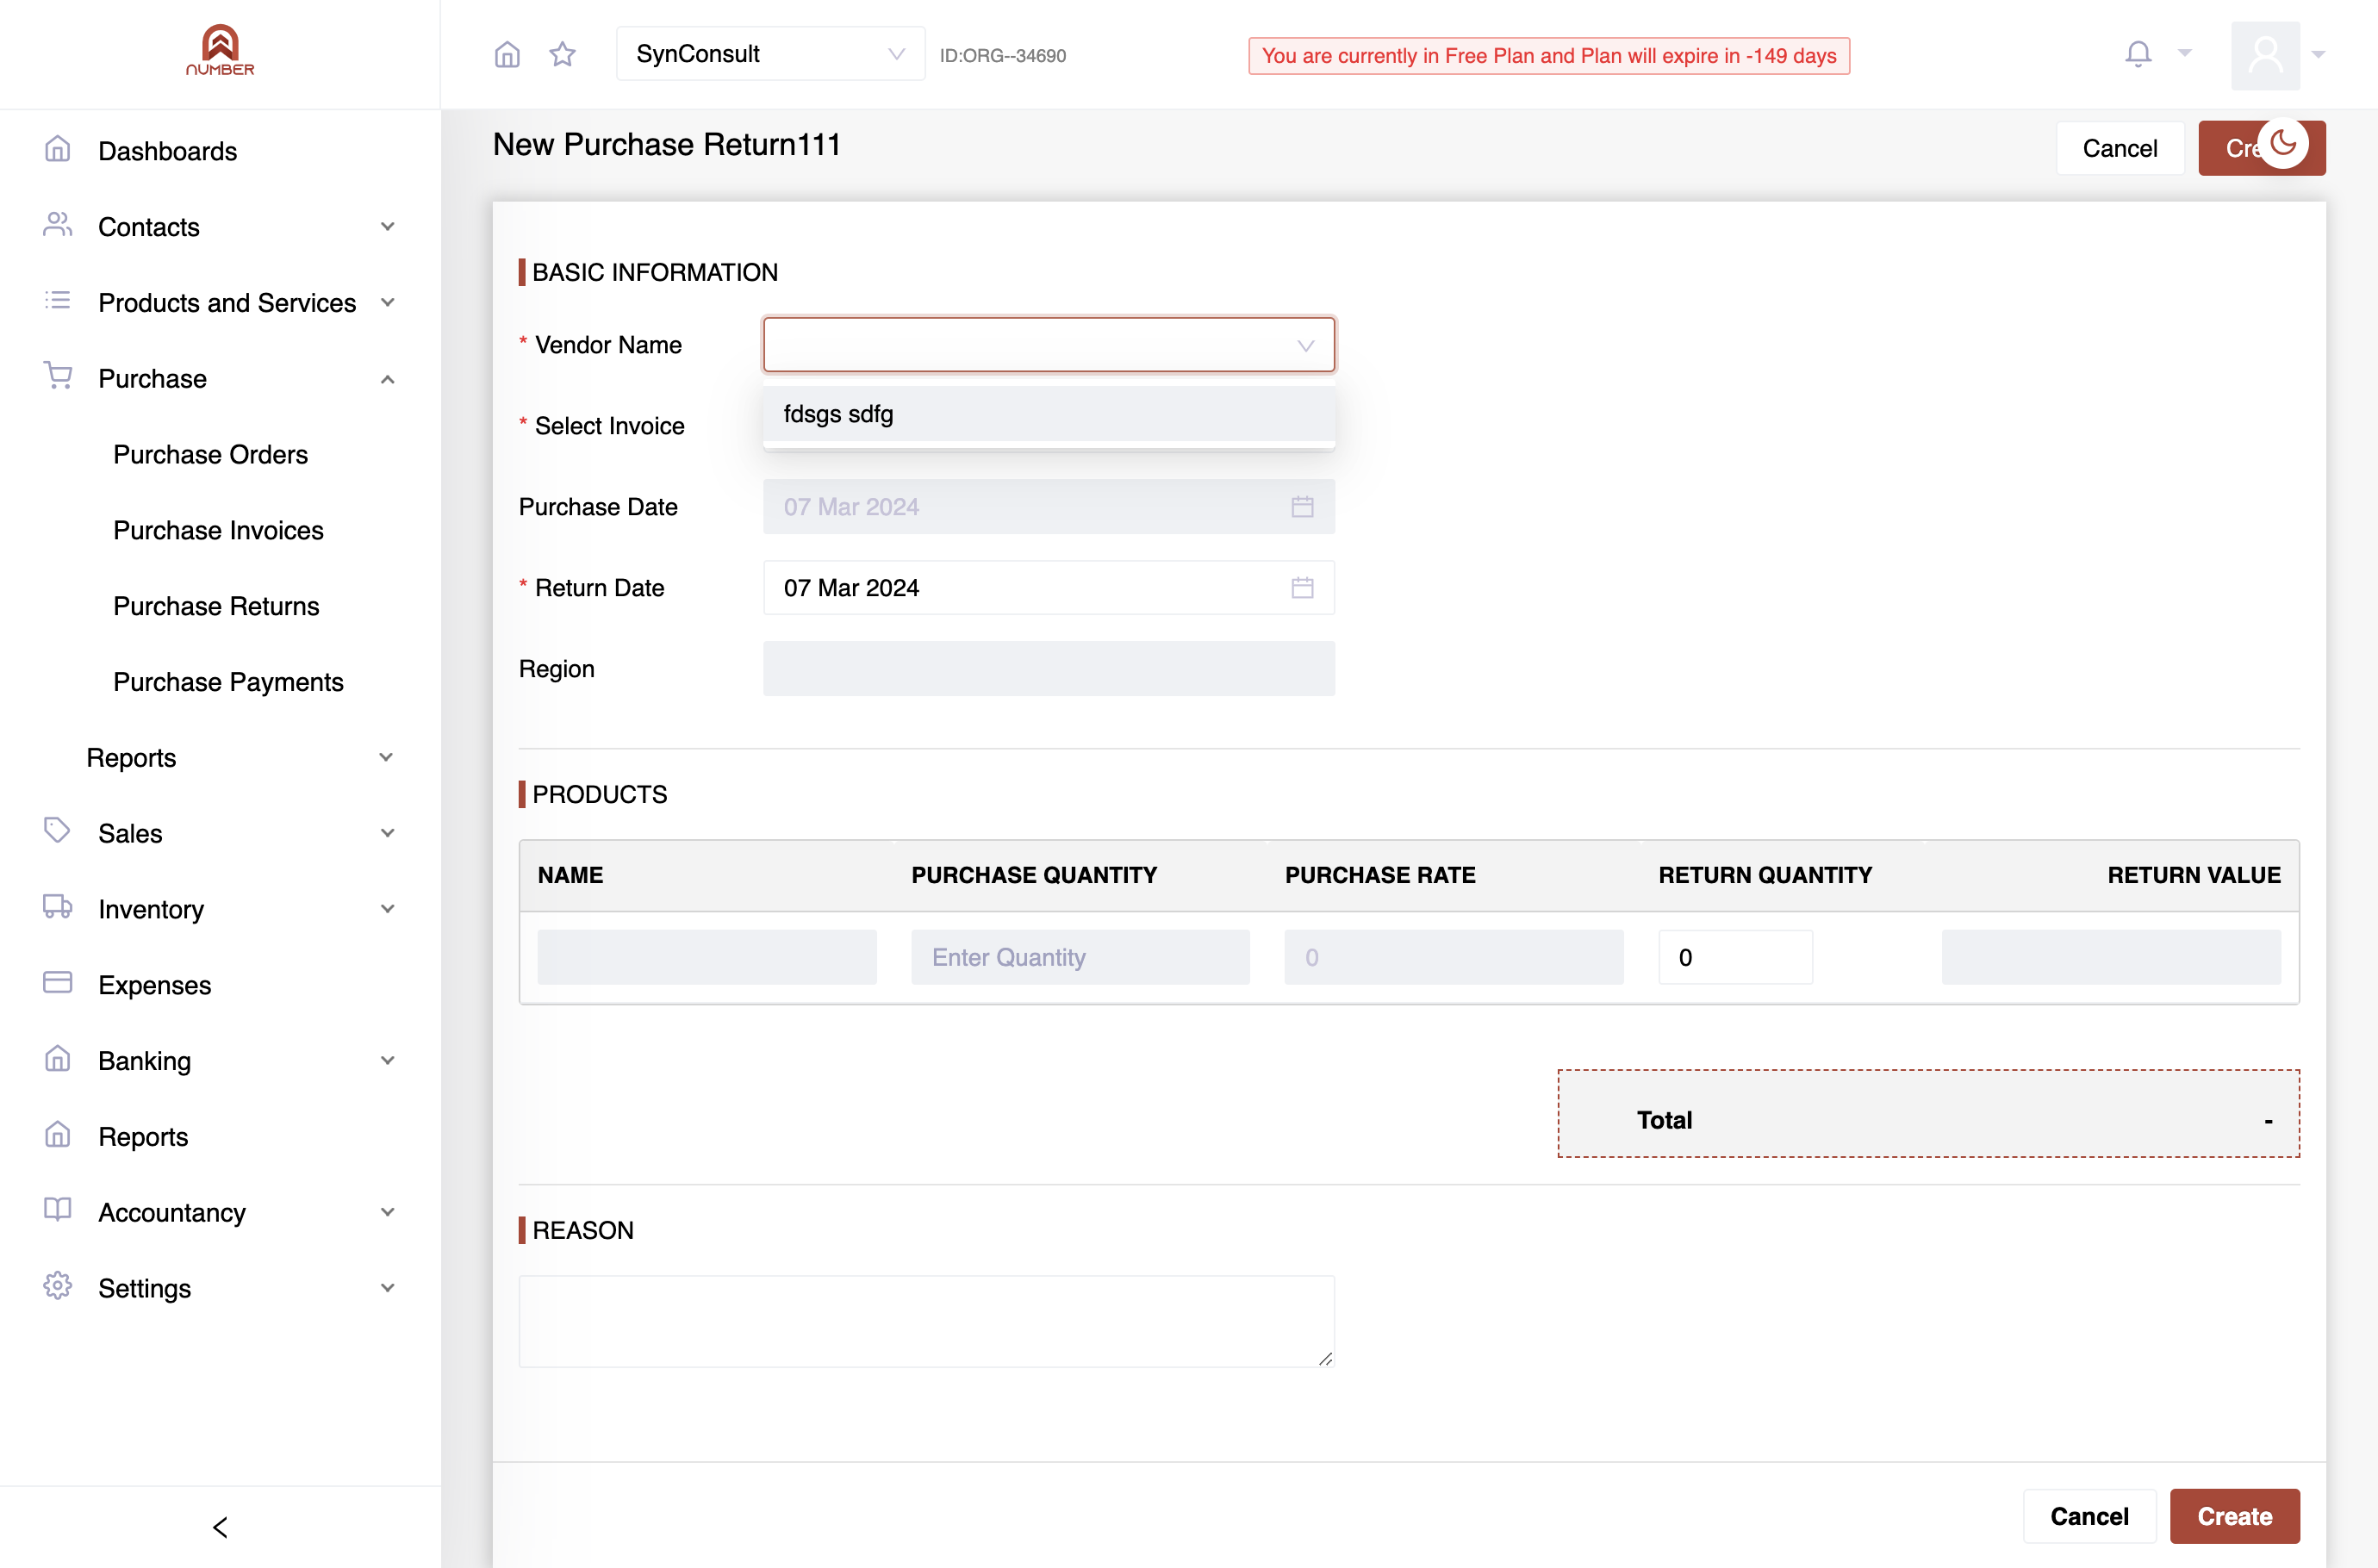The image size is (2378, 1568).
Task: Open the profile dropdown arrow
Action: pos(2318,55)
